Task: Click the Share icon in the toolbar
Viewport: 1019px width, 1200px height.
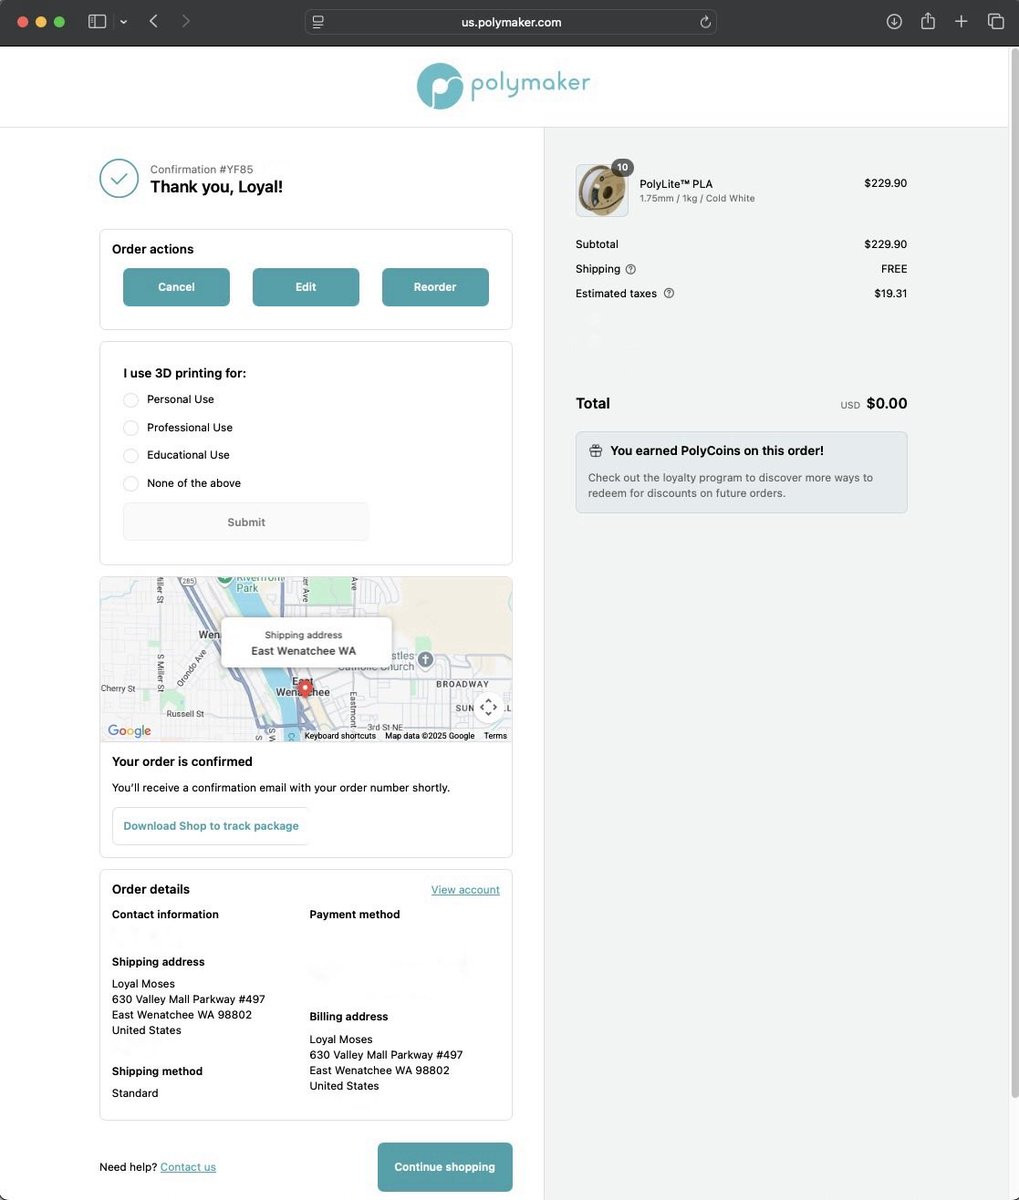Action: point(928,21)
